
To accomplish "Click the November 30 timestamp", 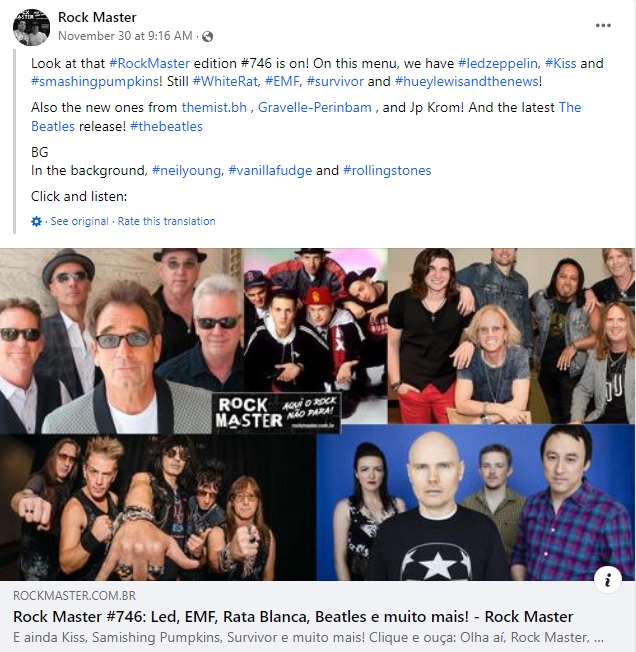I will (125, 36).
